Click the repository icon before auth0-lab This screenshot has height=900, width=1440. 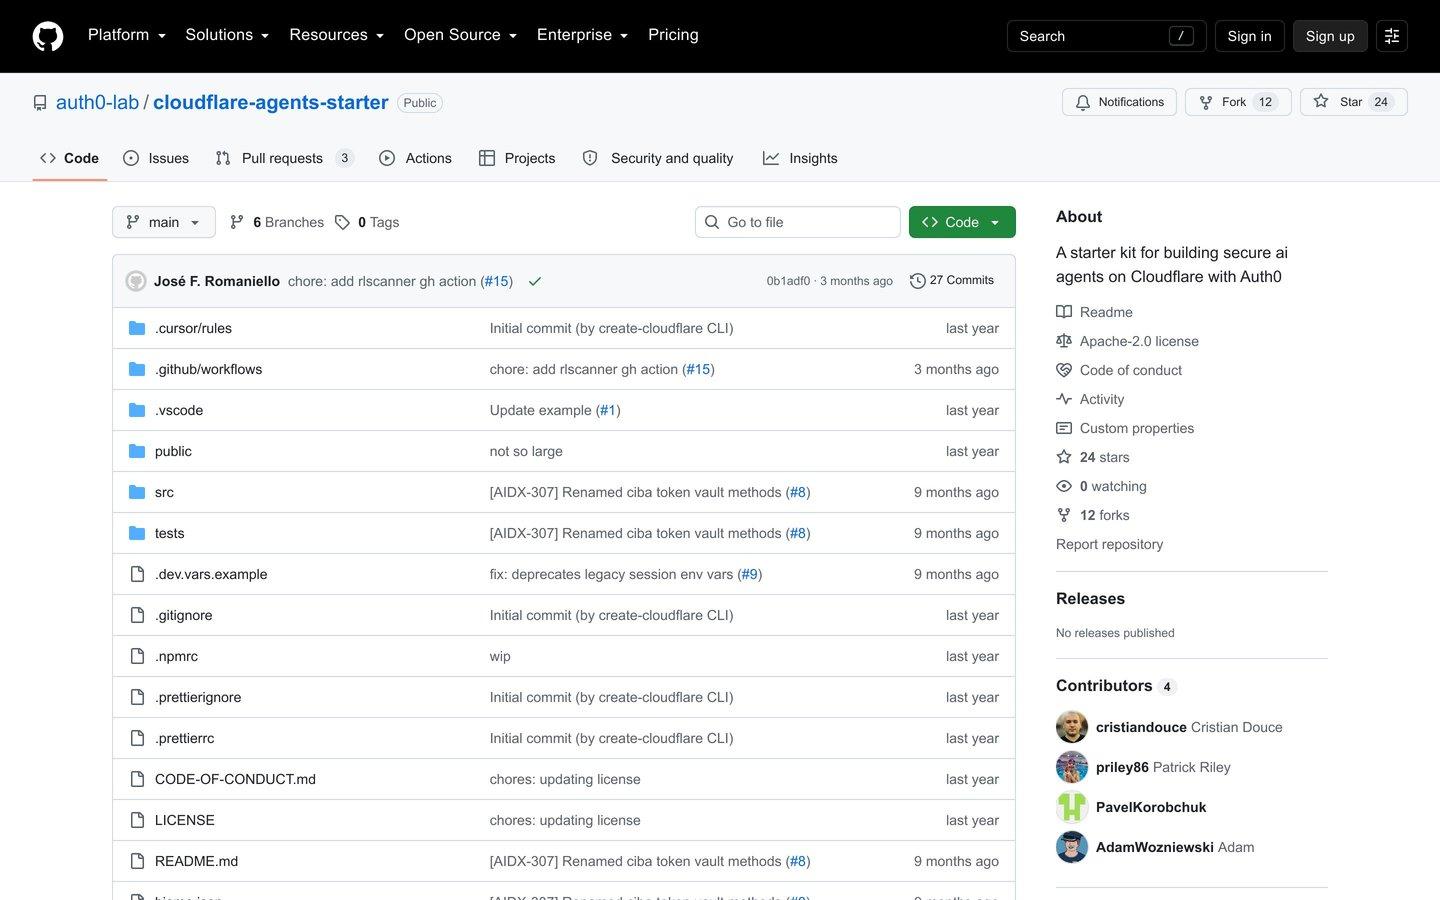tap(40, 103)
